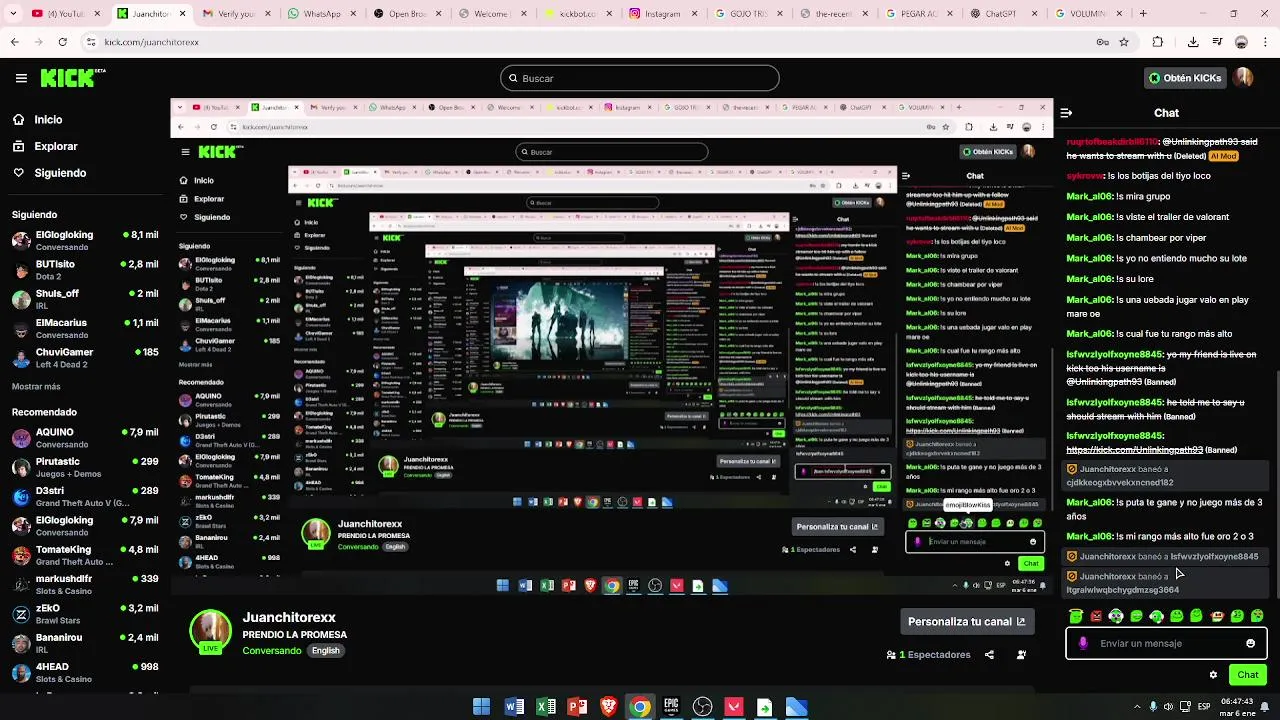Switch to the WhatsApp browser tab
The image size is (1280, 720).
321,14
